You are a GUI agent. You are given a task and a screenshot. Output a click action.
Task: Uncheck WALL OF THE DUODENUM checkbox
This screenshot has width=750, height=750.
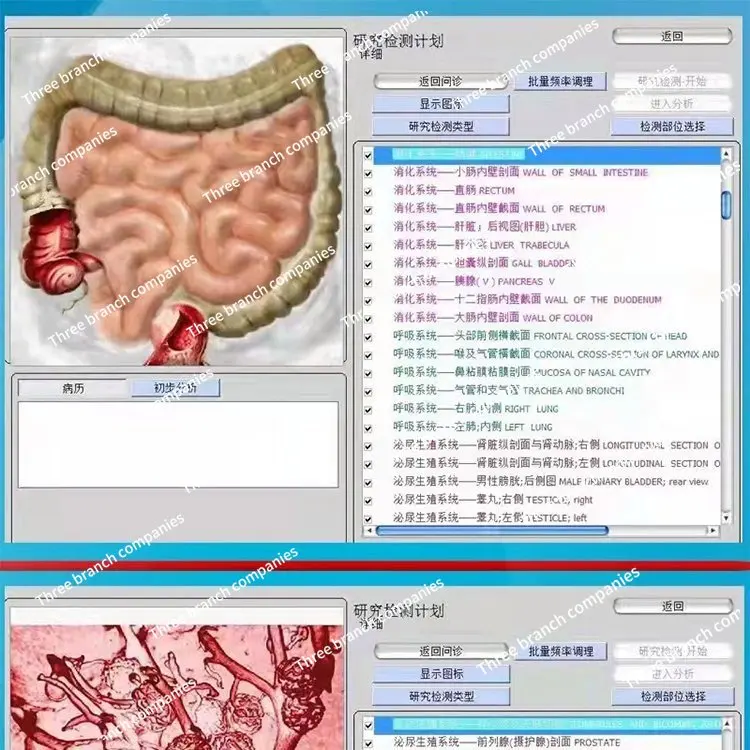tap(368, 301)
